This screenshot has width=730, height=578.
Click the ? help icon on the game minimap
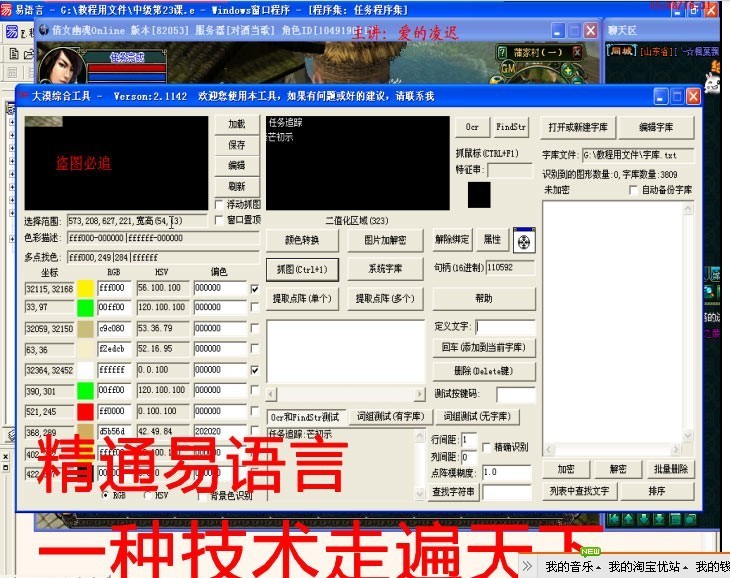(x=501, y=53)
